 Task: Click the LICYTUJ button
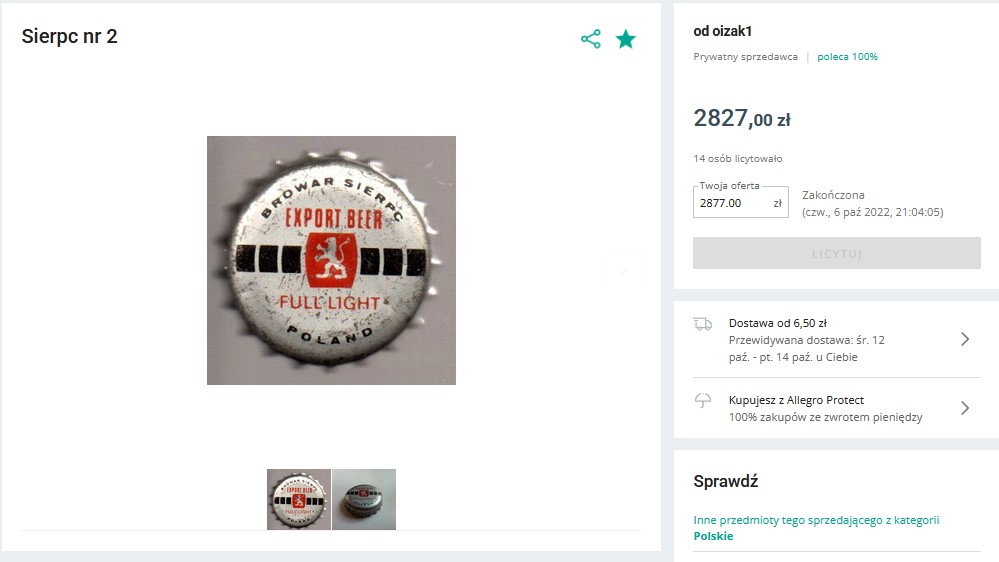point(837,253)
